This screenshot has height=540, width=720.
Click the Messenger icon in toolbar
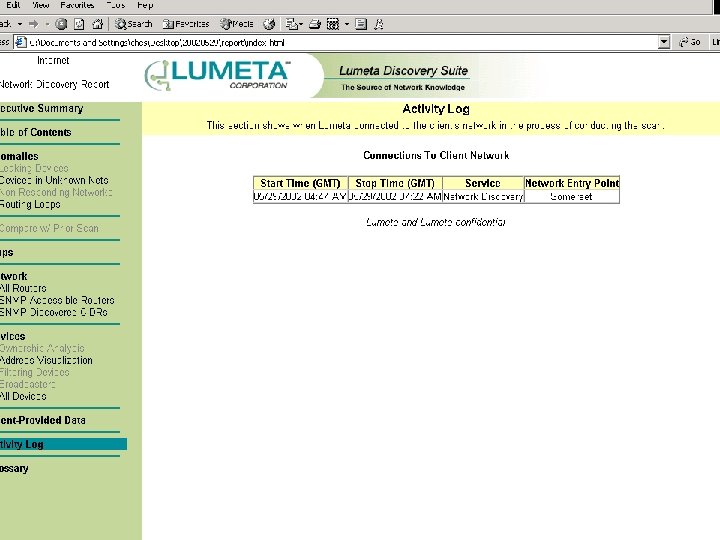click(x=379, y=24)
